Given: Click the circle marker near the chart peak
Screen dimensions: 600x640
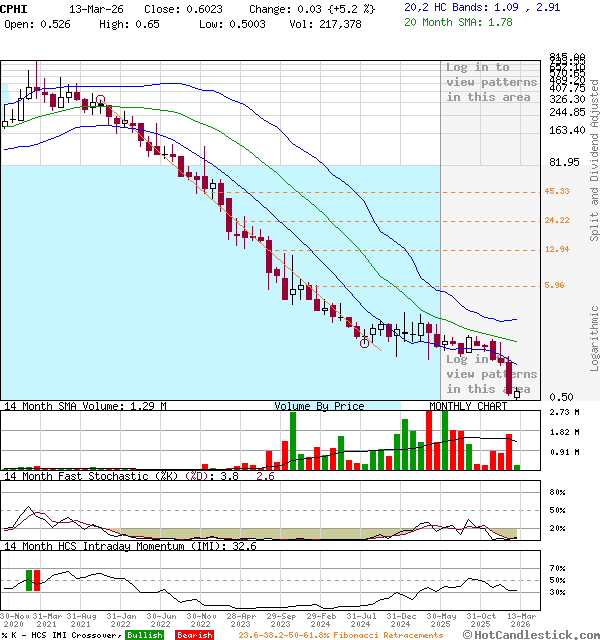Looking at the screenshot, I should point(99,101).
